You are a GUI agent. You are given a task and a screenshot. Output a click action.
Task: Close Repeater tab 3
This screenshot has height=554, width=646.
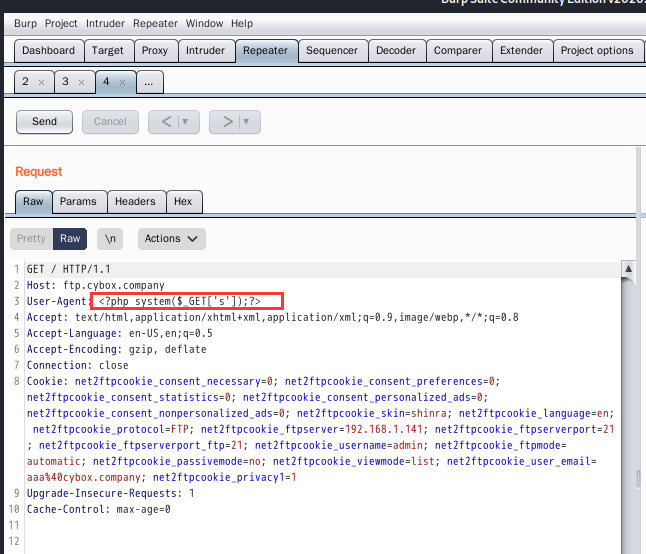[x=81, y=82]
